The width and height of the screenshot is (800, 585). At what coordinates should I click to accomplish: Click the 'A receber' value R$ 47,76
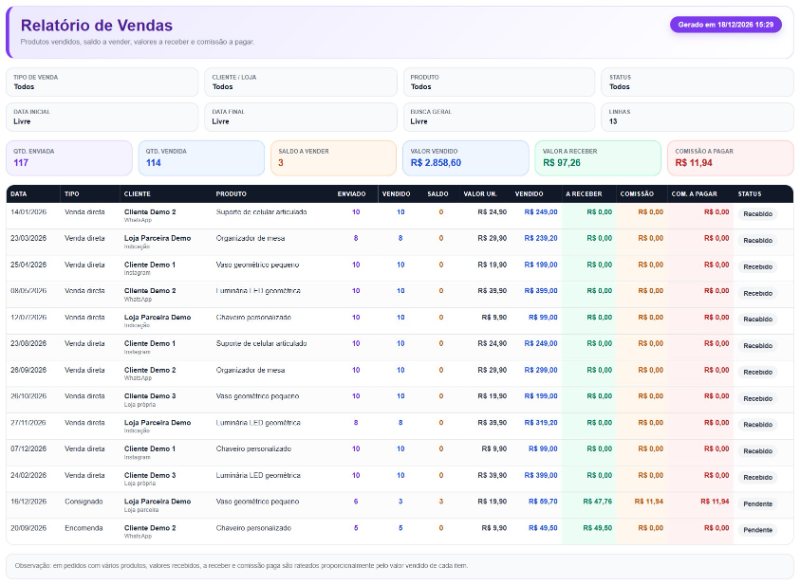pyautogui.click(x=597, y=501)
